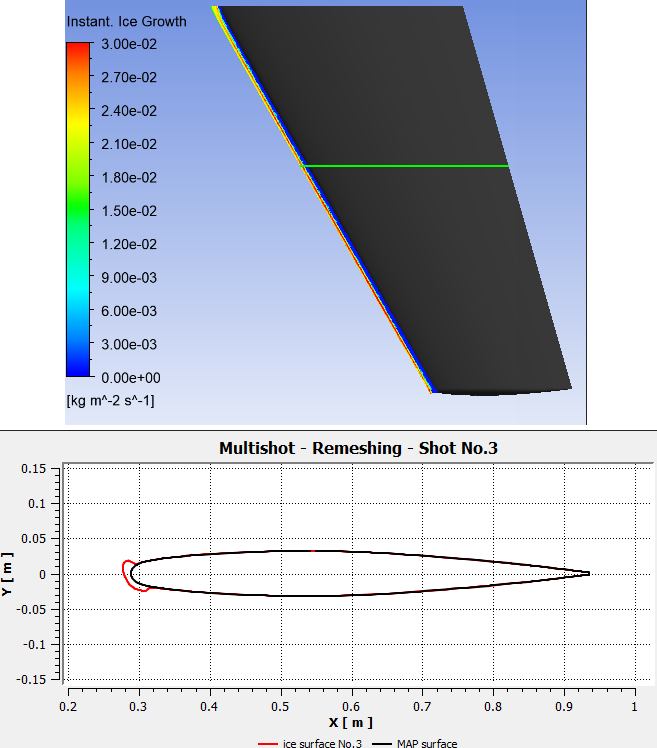Toggle the MAP surface legend entry
Viewport: 657px width, 748px height.
tap(415, 743)
